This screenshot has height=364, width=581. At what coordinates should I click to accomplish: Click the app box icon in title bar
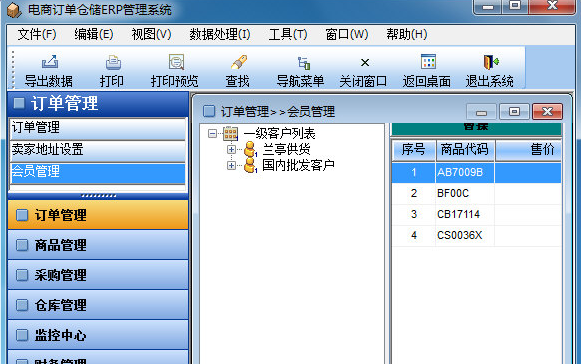[14, 10]
